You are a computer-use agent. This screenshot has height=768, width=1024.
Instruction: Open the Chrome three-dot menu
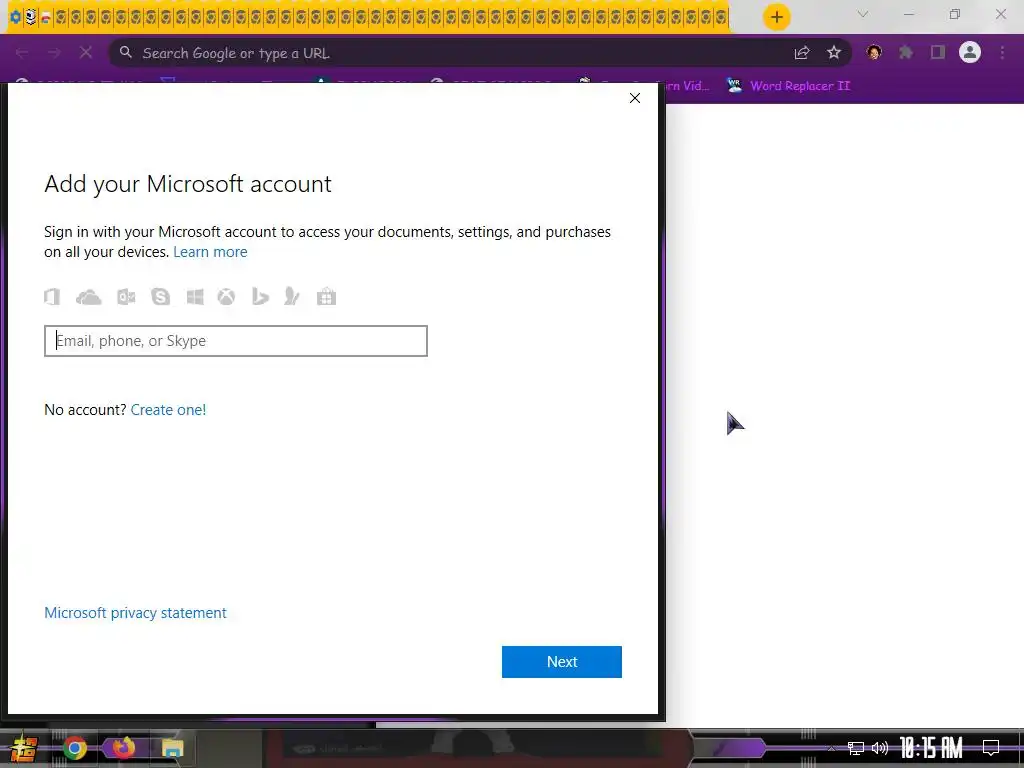(1002, 53)
